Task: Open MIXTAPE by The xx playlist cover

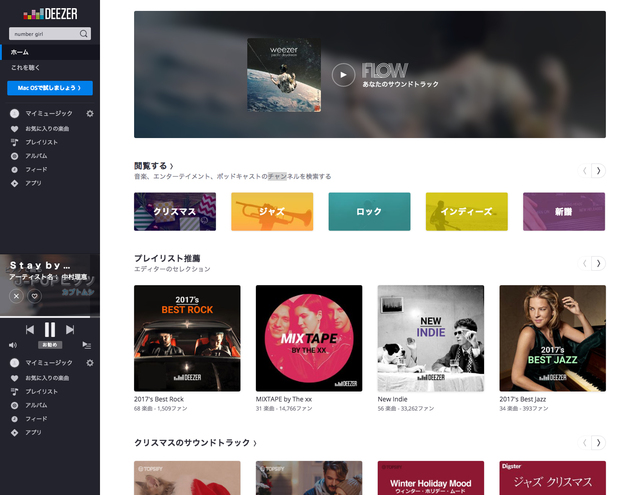Action: point(309,338)
